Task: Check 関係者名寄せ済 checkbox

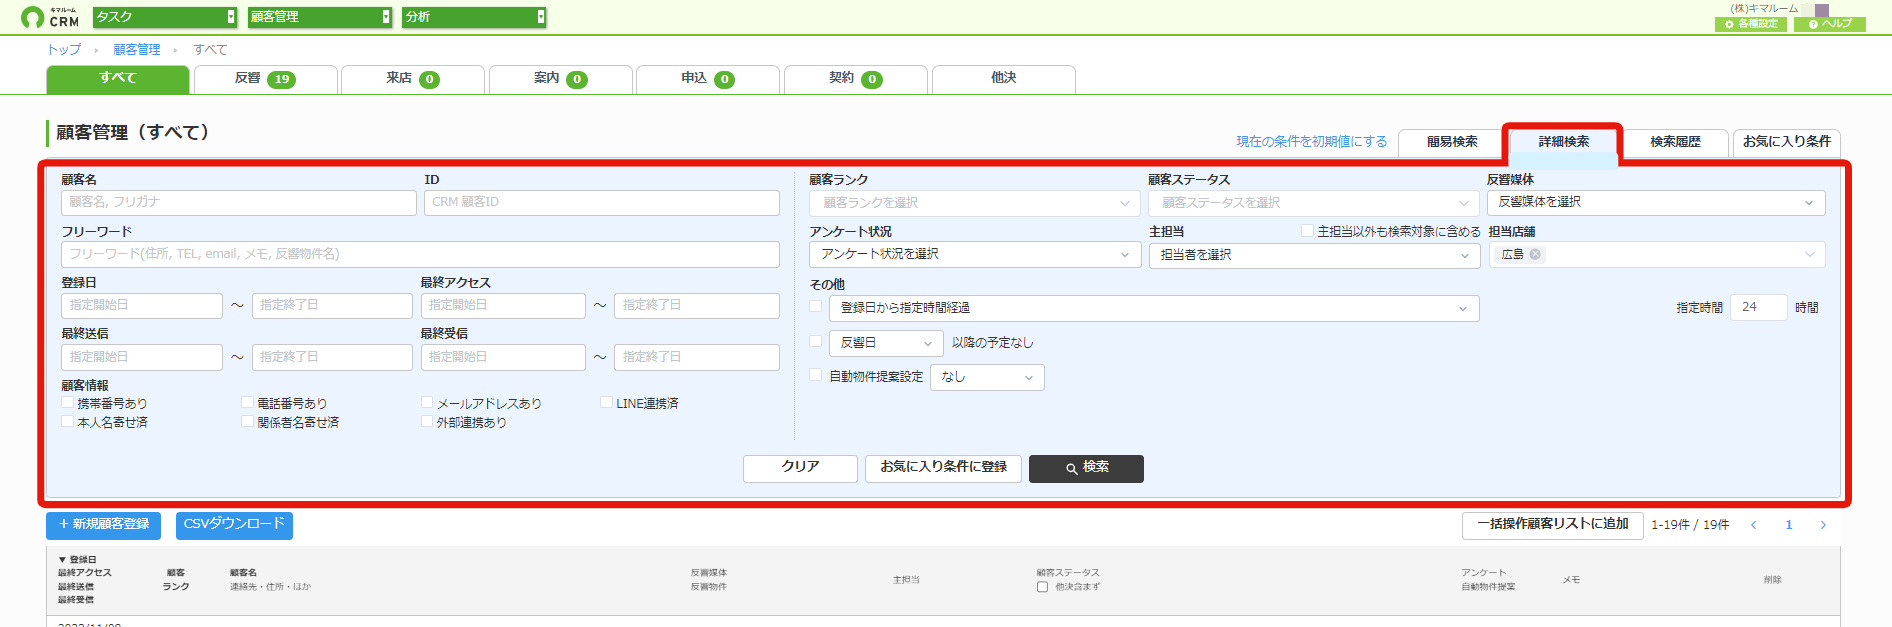Action: [248, 422]
